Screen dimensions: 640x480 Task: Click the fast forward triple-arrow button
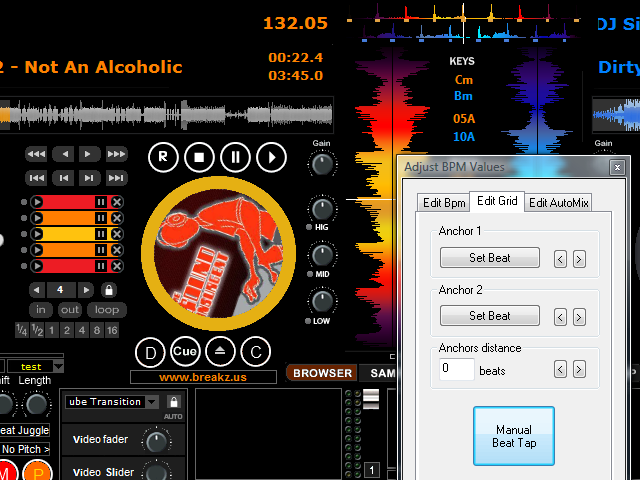pos(116,154)
